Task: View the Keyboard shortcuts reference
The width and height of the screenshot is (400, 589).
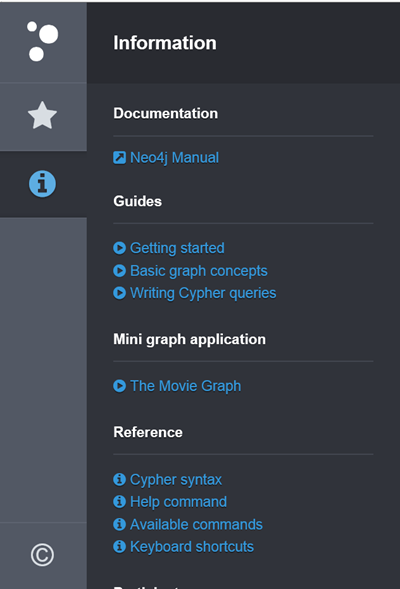Action: 192,547
